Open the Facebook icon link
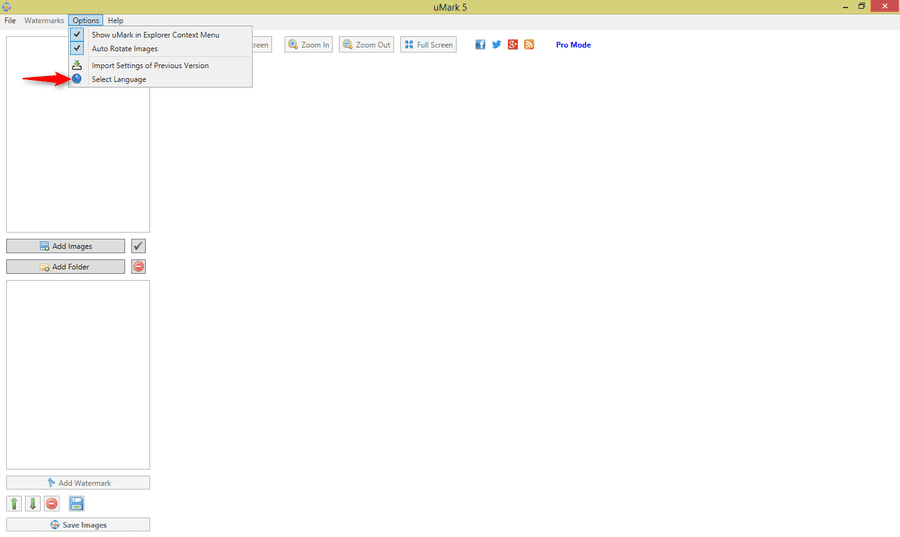This screenshot has height=537, width=900. [x=480, y=45]
